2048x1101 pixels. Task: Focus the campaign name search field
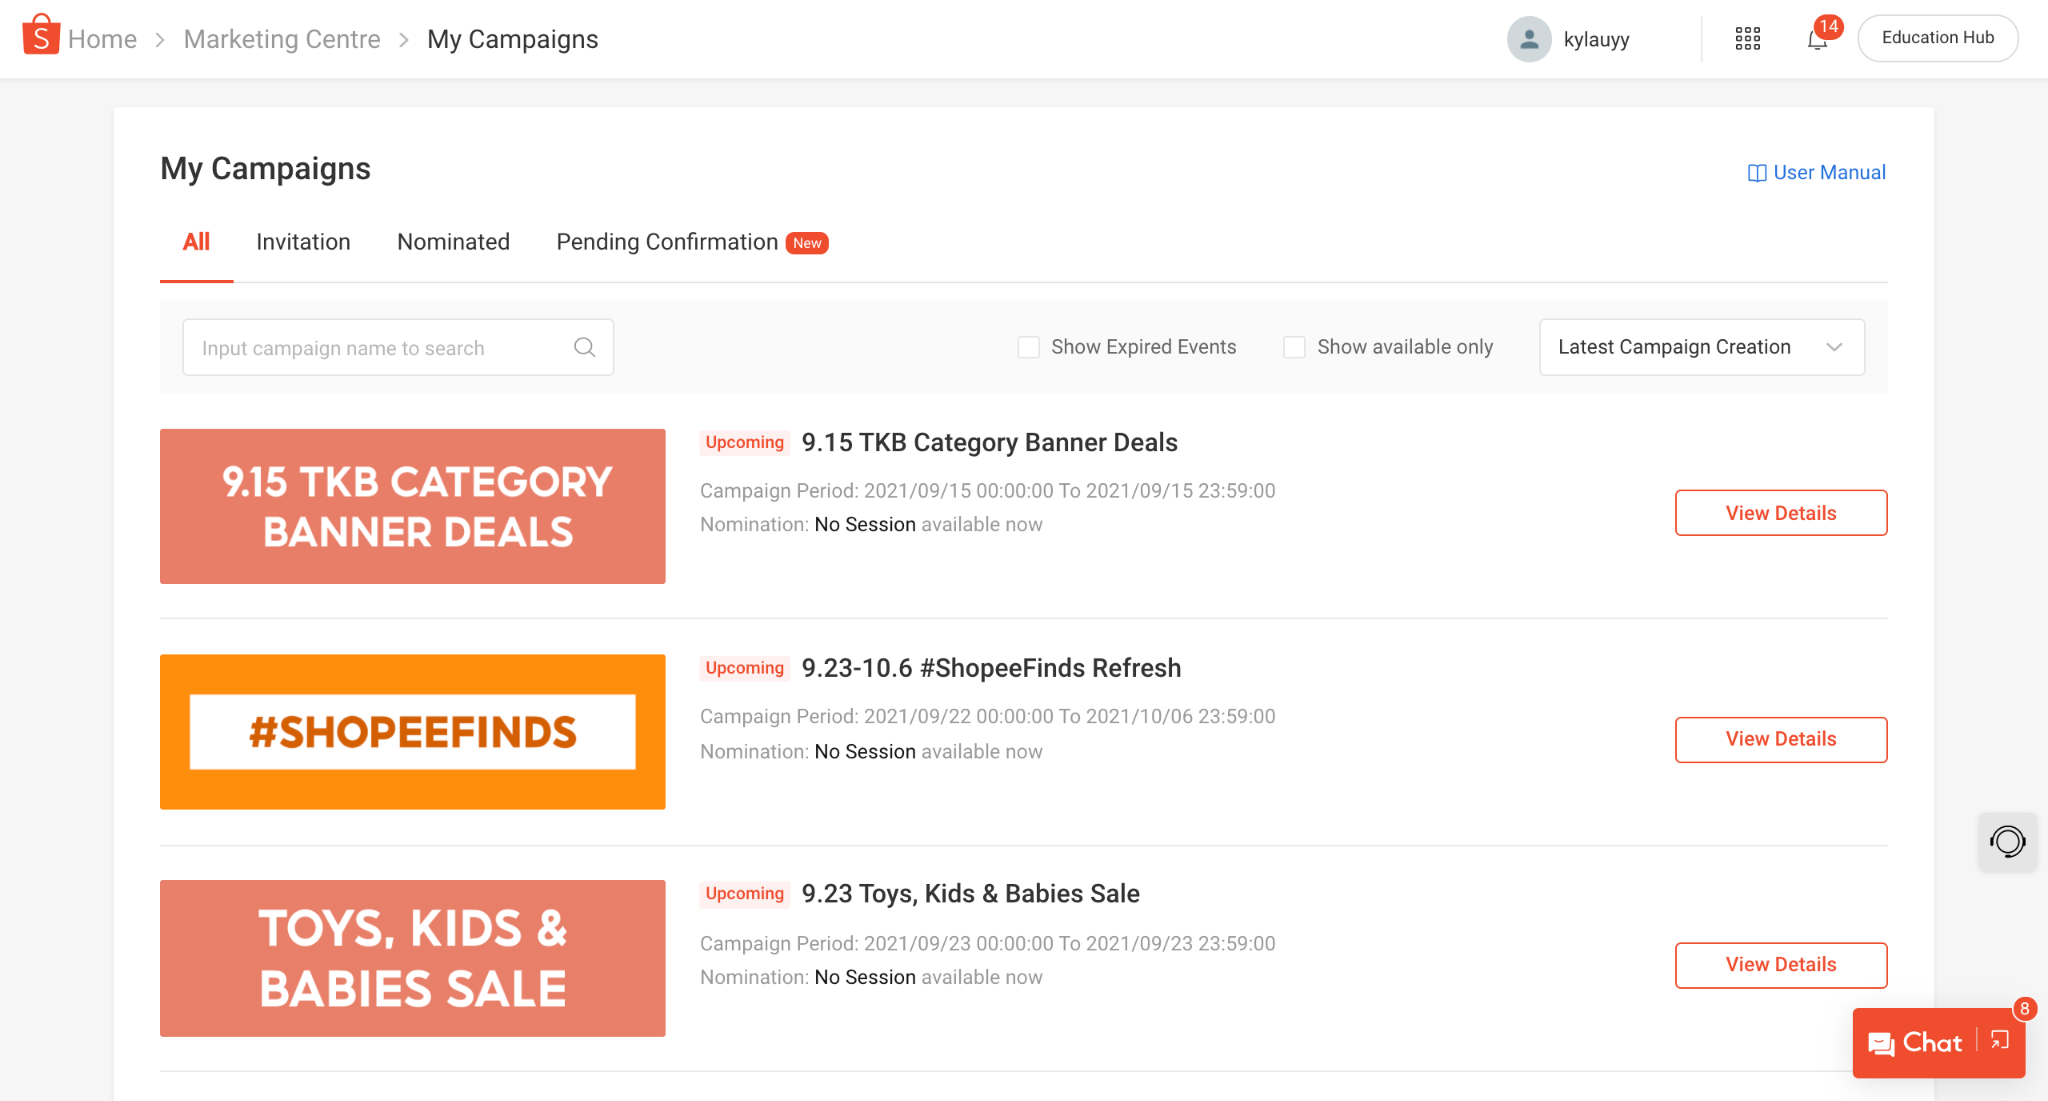pyautogui.click(x=397, y=347)
